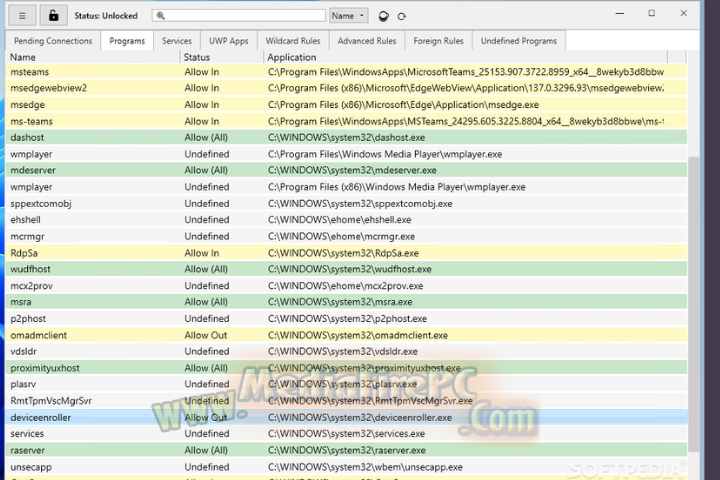Open the hamburger menu button
Viewport: 720px width, 480px height.
click(22, 16)
